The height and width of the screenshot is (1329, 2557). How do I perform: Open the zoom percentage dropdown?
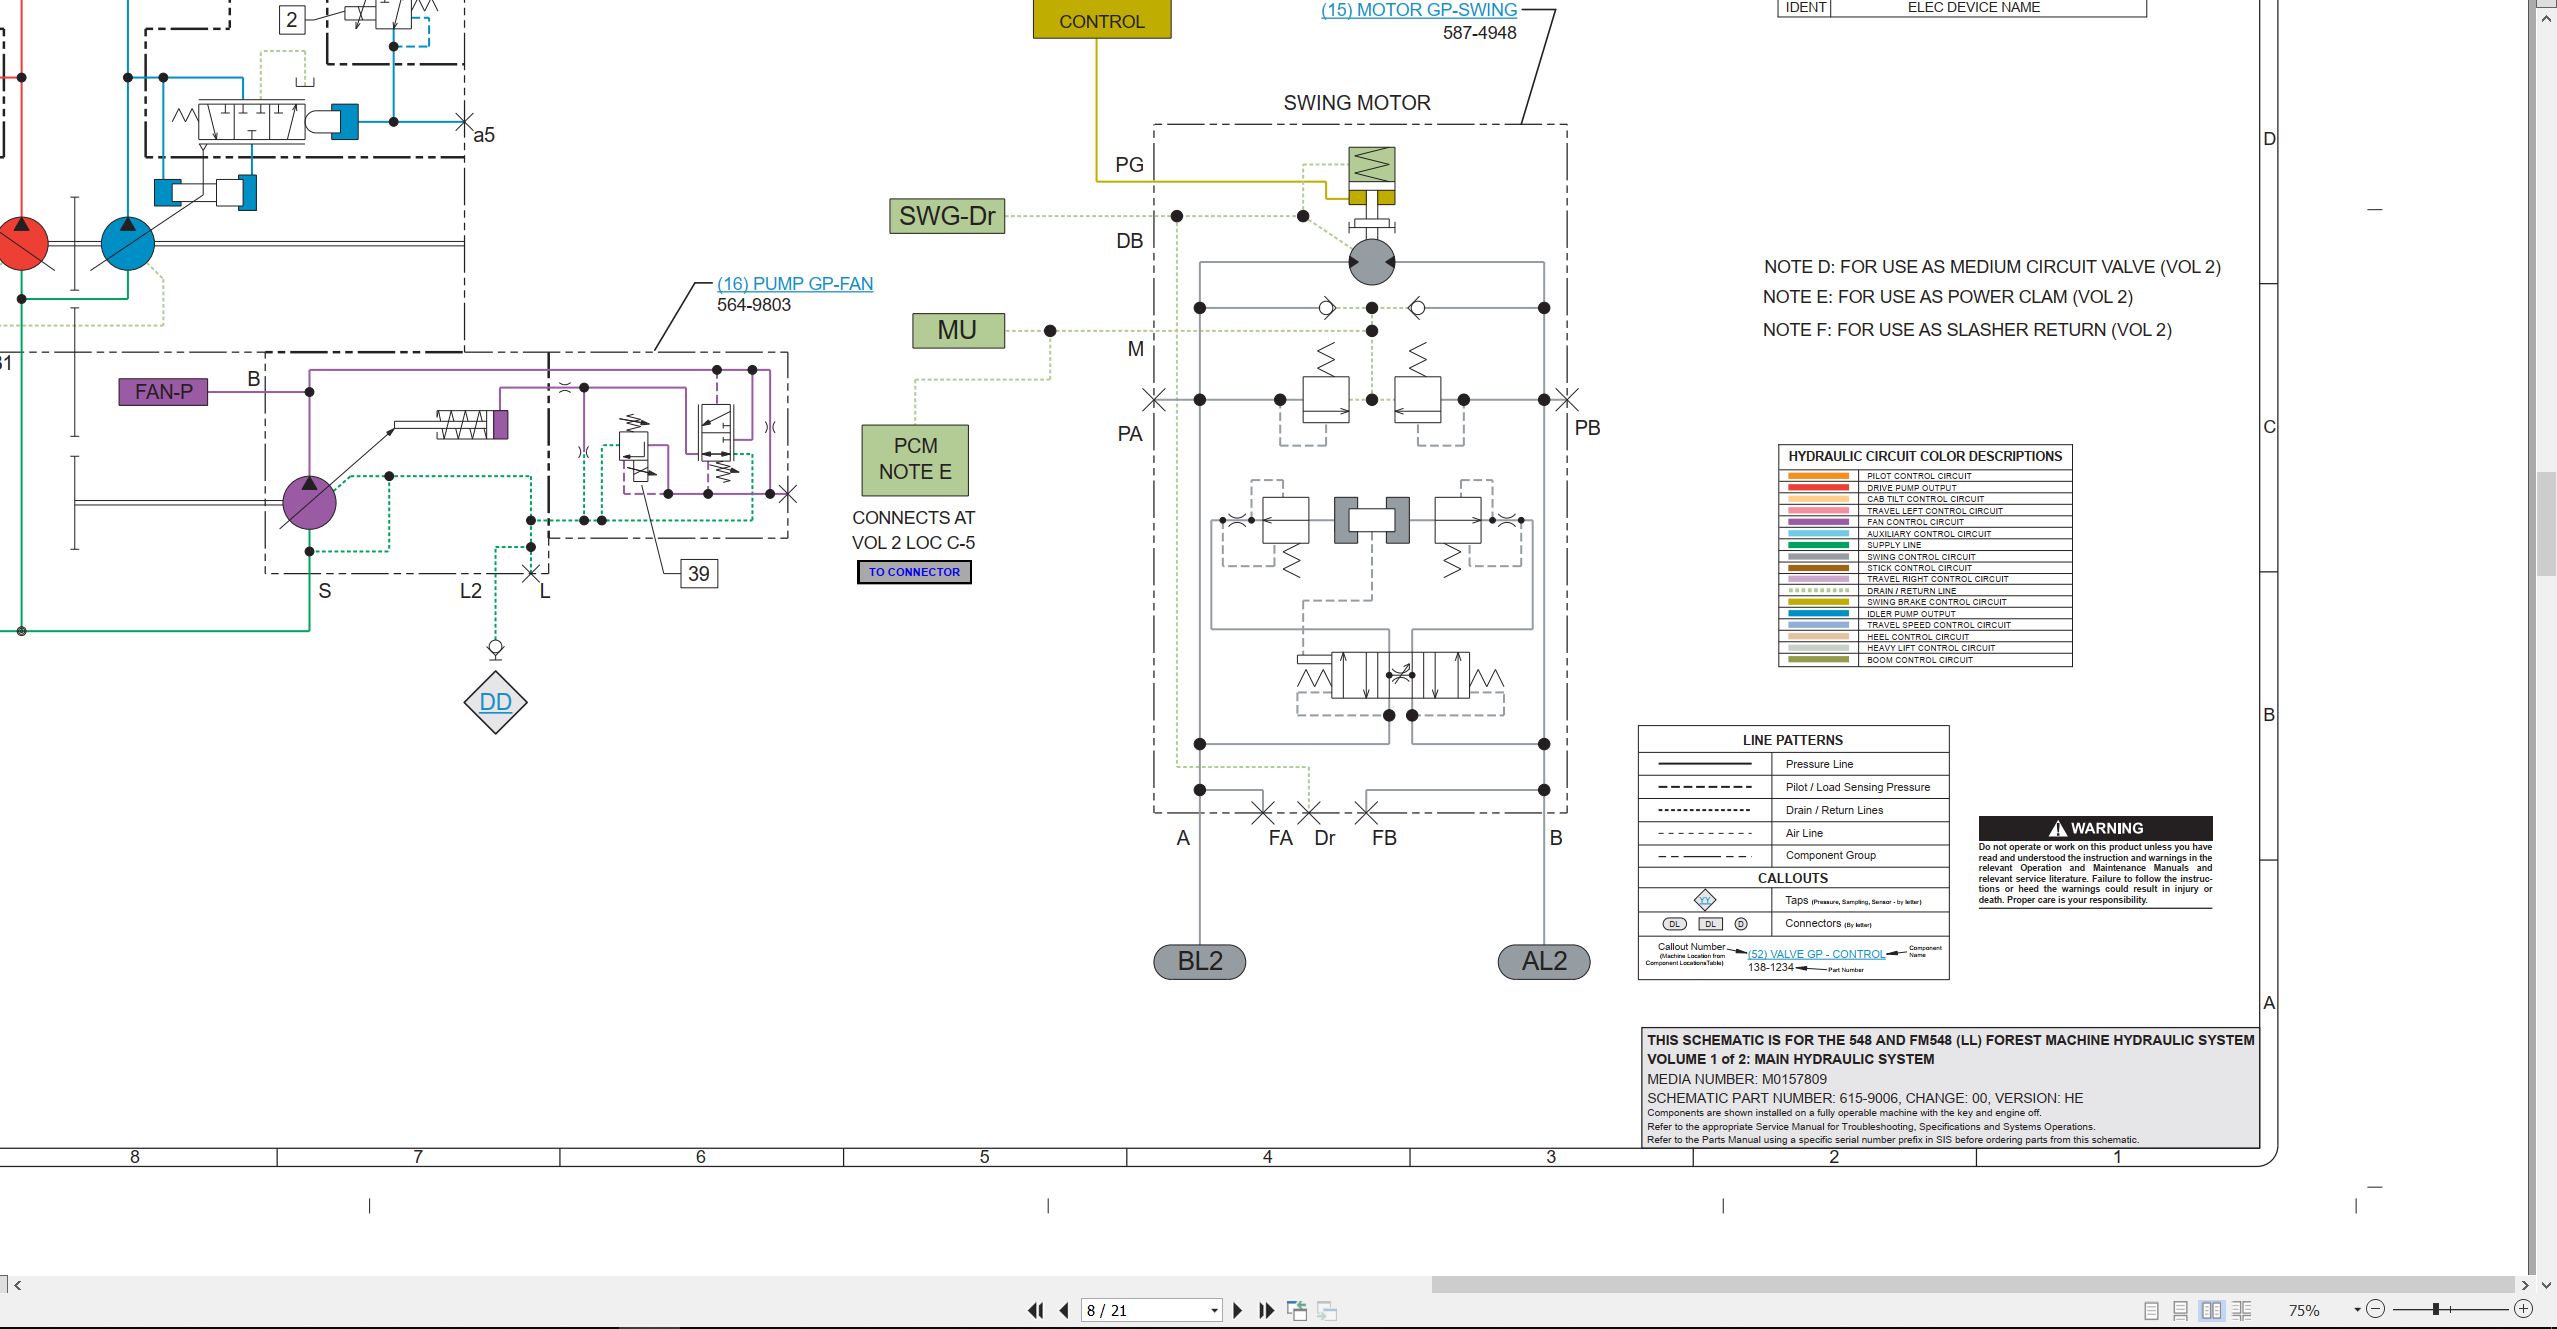point(2357,1309)
